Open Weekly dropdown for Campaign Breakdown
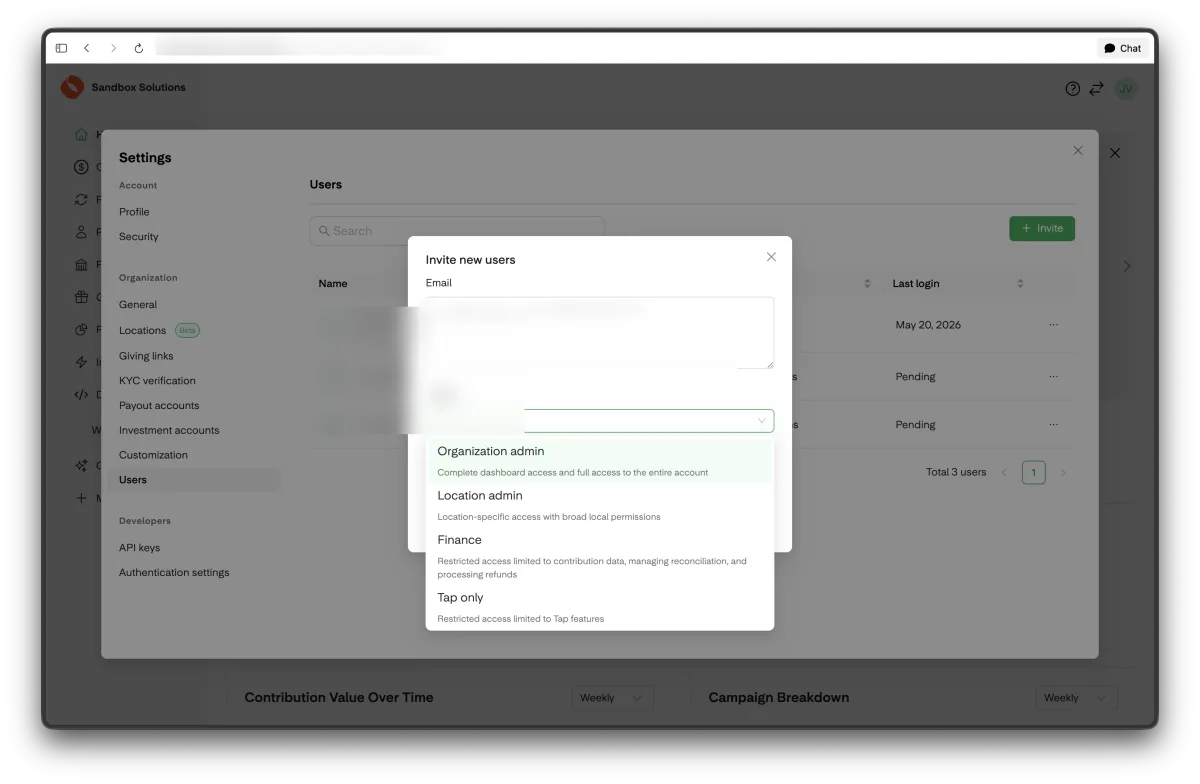Viewport: 1200px width, 784px height. [1076, 698]
